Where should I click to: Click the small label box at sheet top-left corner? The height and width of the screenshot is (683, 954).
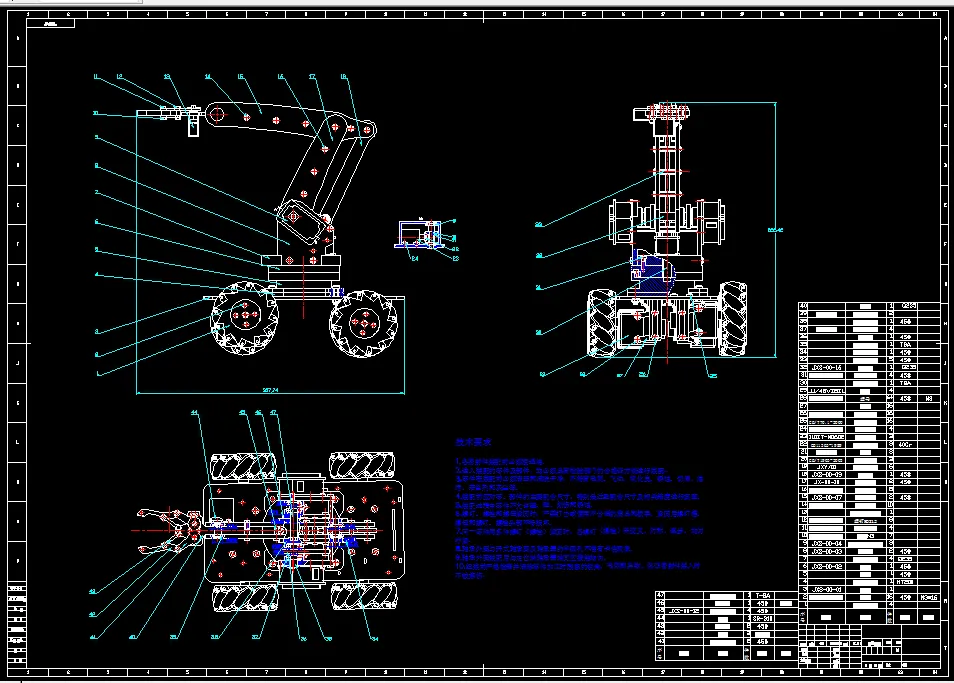pos(50,24)
